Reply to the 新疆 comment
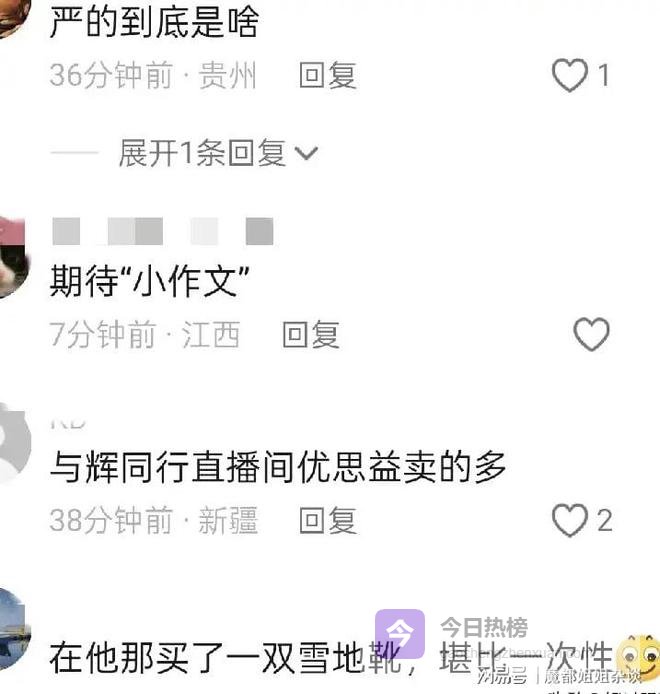Viewport: 660px width, 694px height. 328,520
